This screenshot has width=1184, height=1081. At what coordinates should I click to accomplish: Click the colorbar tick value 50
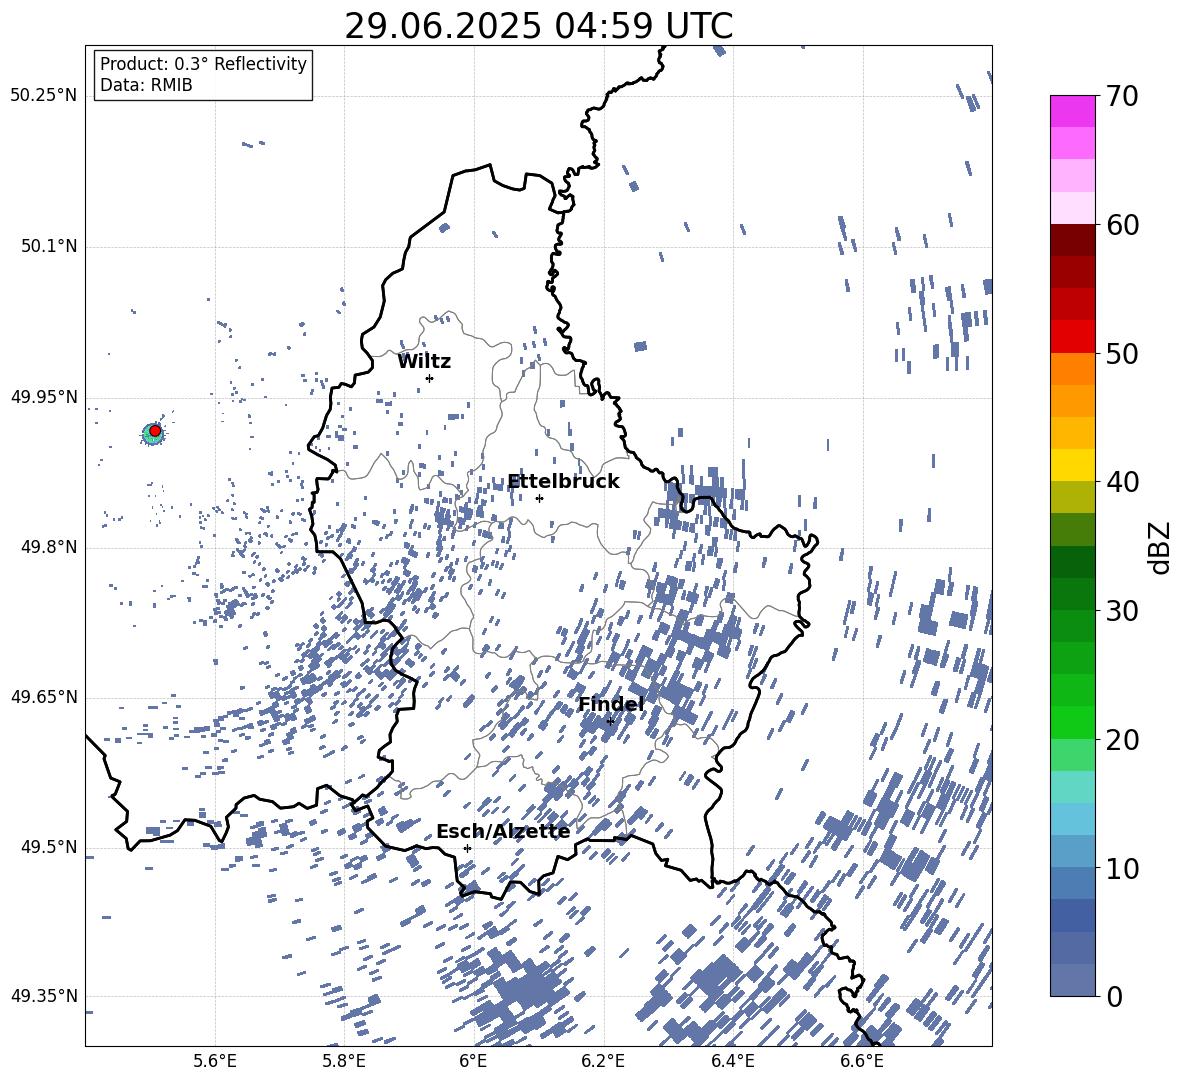point(1122,353)
